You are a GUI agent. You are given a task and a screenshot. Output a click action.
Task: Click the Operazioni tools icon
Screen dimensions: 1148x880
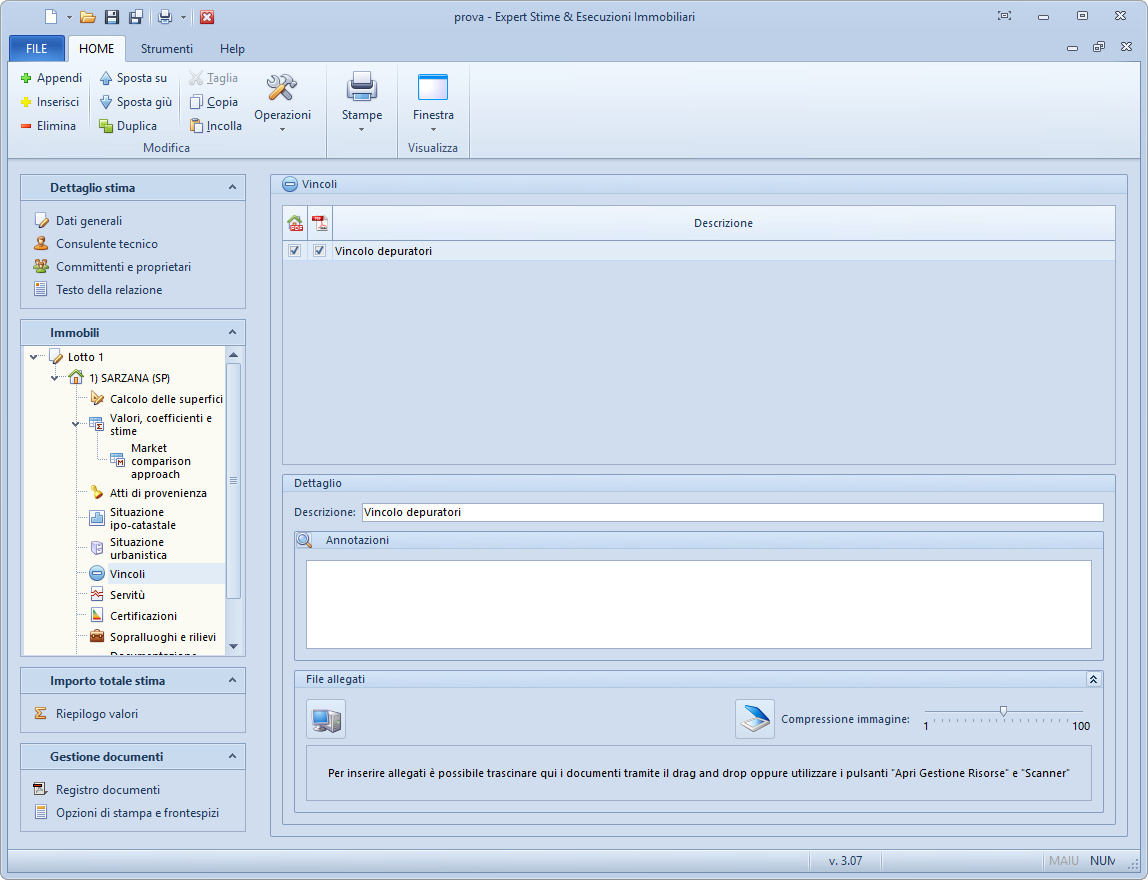coord(282,88)
